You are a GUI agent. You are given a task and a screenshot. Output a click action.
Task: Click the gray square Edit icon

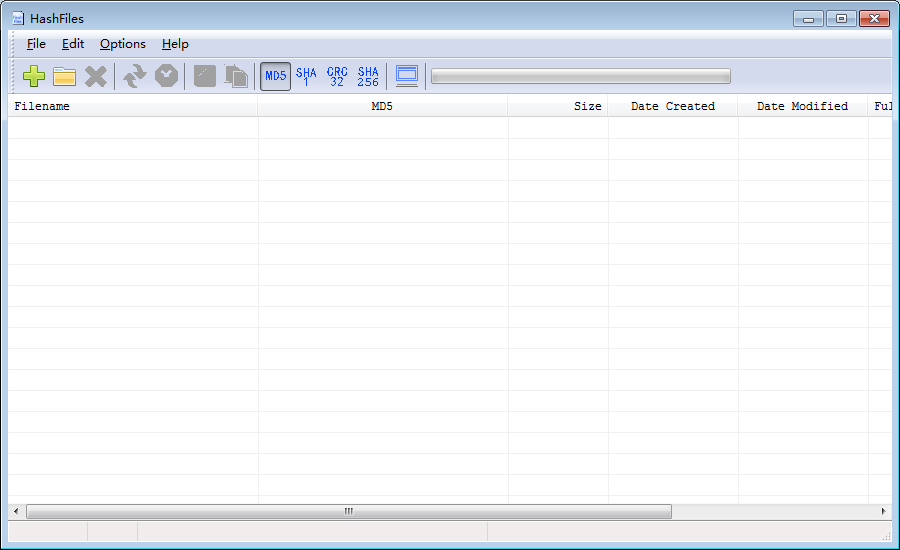pos(205,76)
